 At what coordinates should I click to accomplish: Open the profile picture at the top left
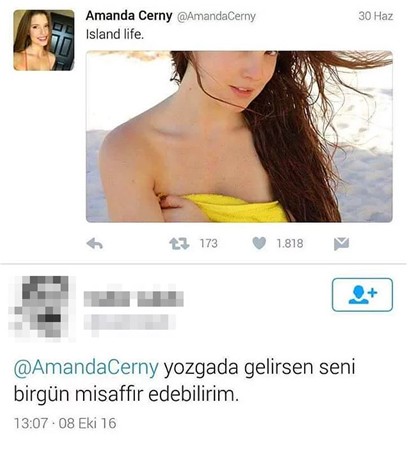click(x=44, y=40)
